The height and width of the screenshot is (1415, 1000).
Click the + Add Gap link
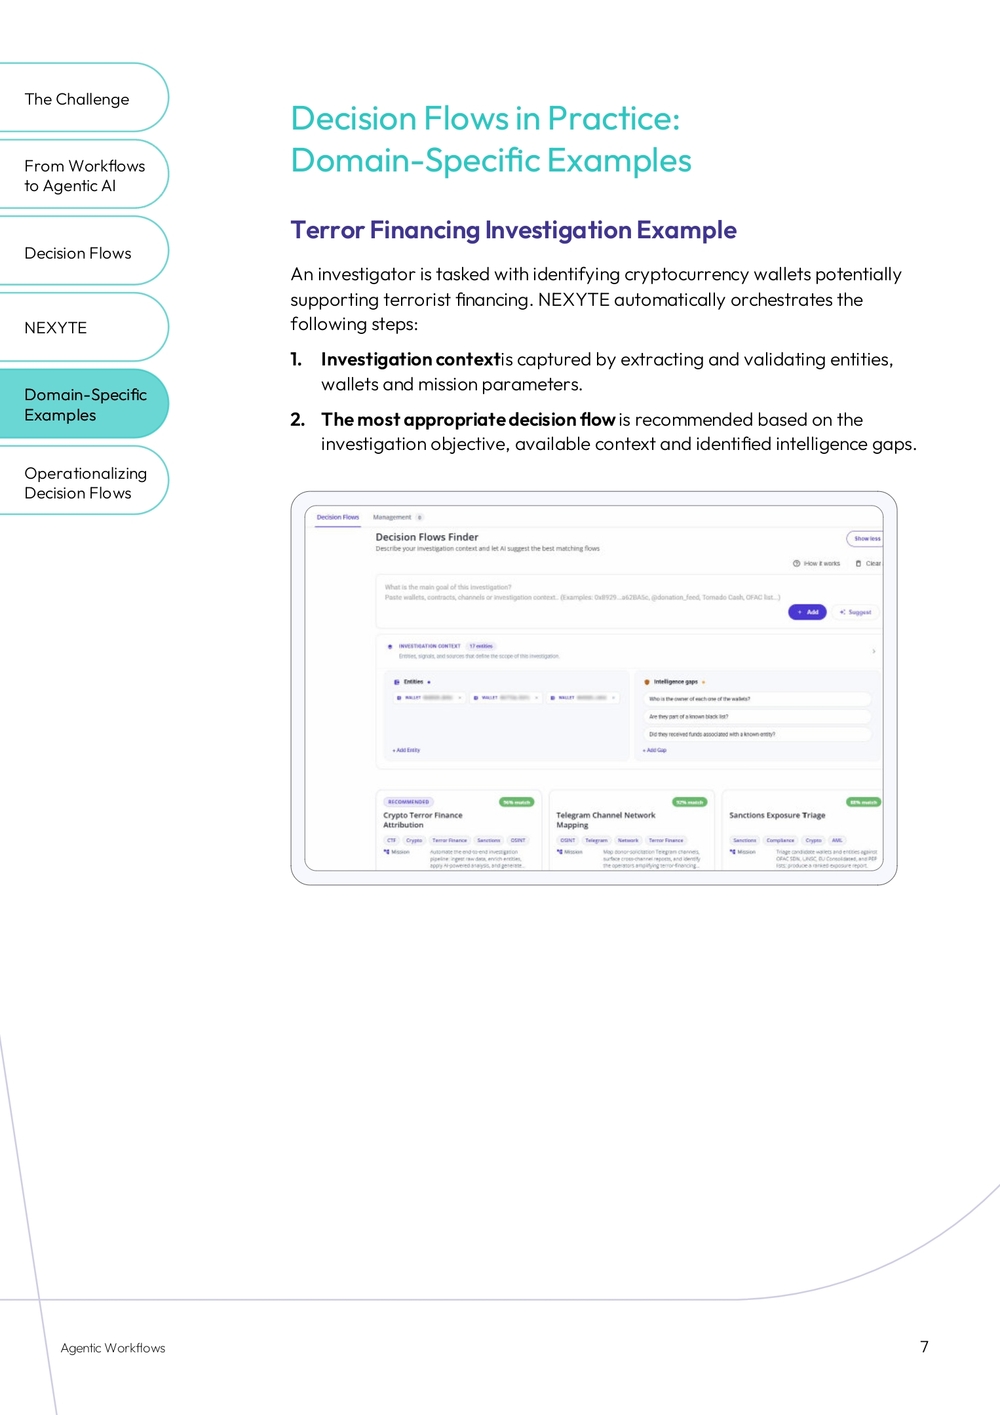655,750
